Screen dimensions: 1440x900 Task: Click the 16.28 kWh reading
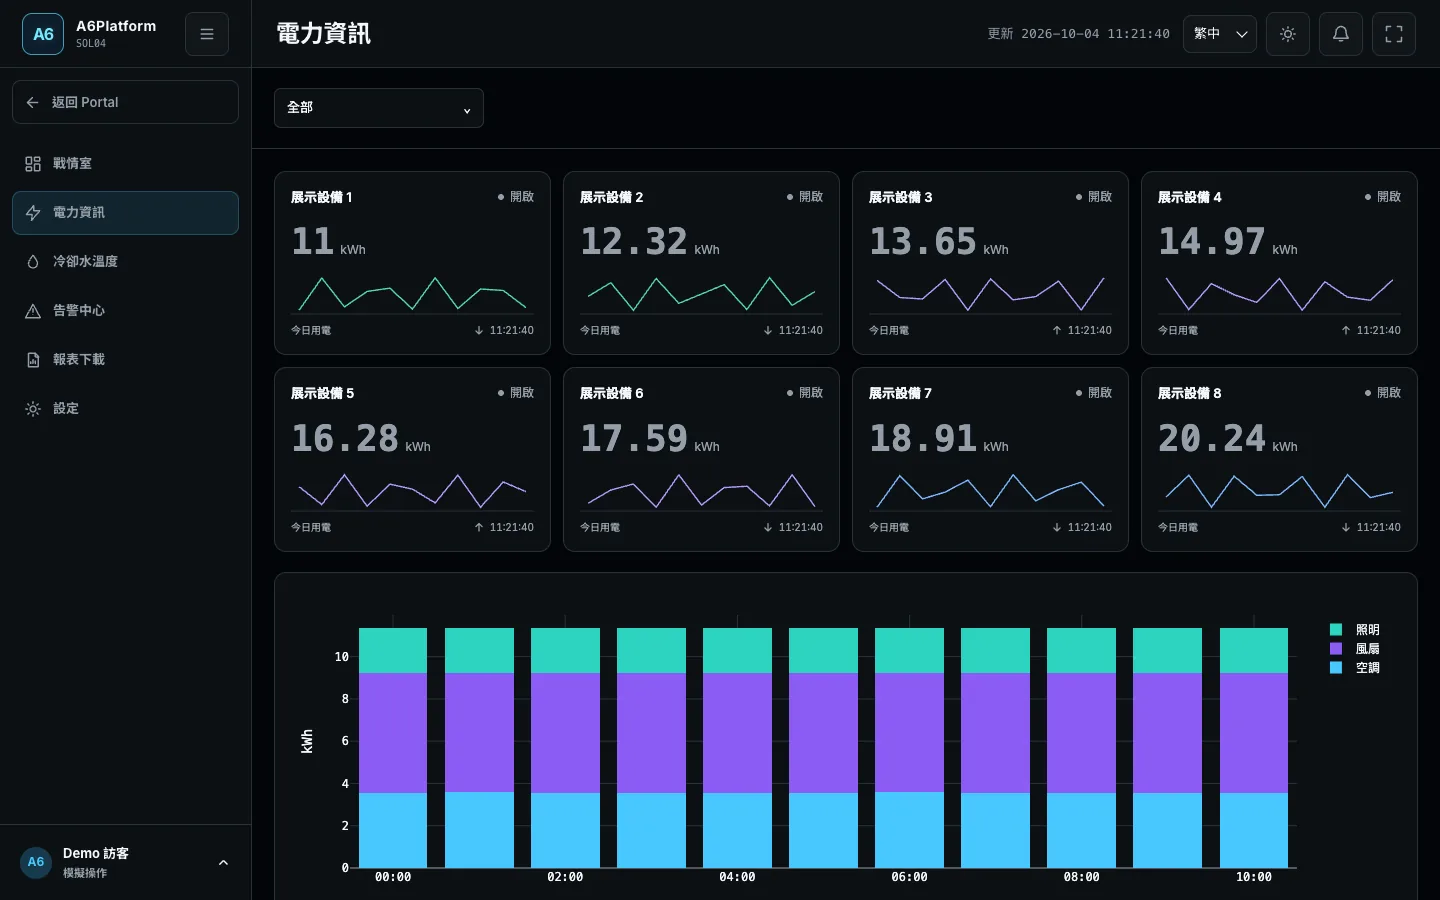361,439
